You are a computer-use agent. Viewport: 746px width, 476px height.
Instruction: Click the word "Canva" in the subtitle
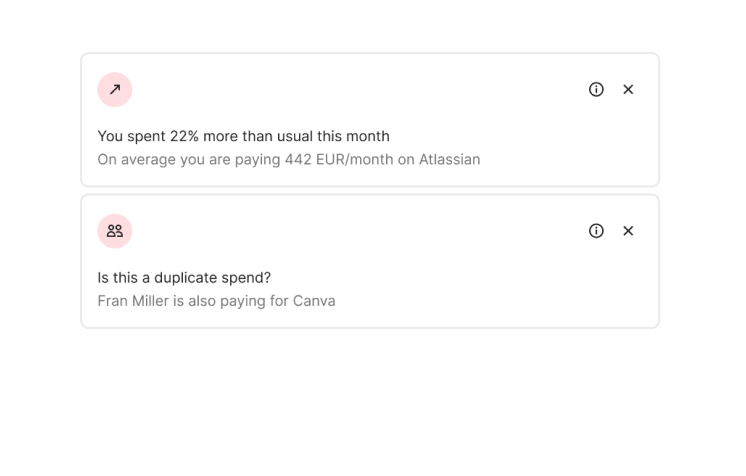[314, 301]
